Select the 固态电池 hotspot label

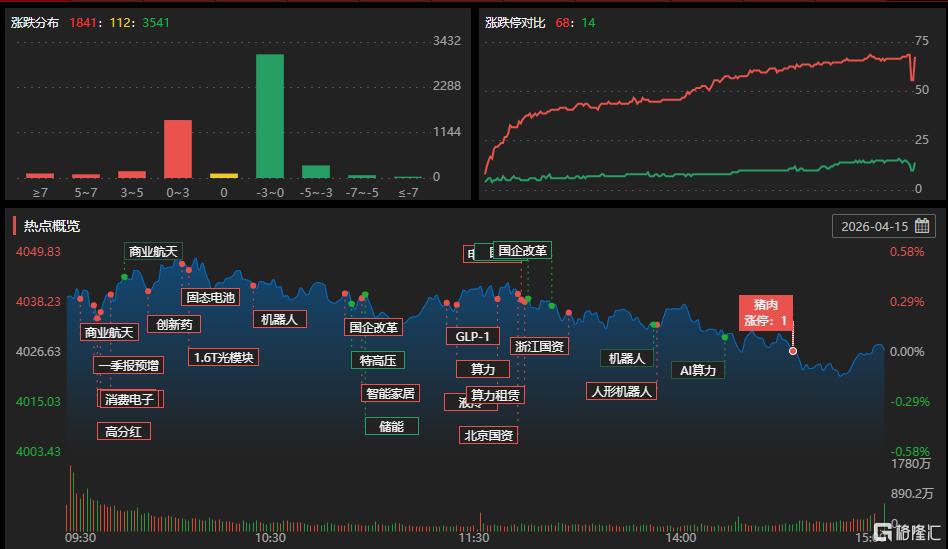211,297
